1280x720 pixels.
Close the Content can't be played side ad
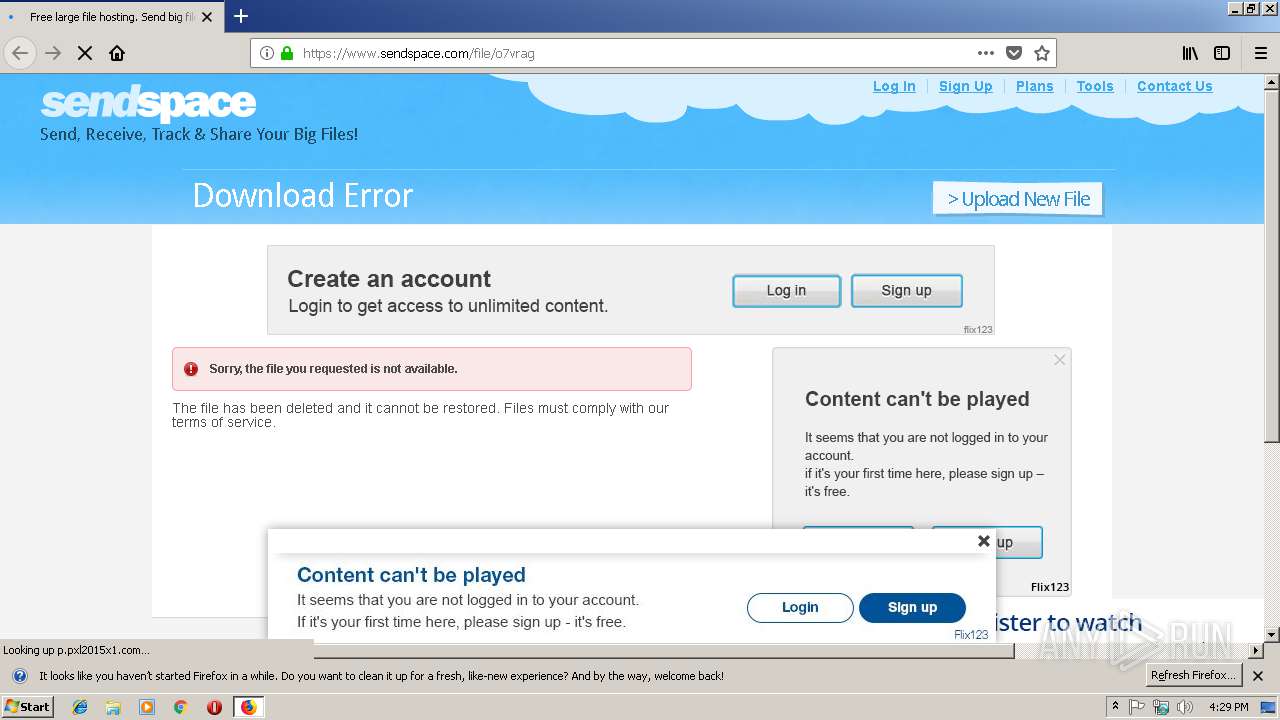(1060, 360)
